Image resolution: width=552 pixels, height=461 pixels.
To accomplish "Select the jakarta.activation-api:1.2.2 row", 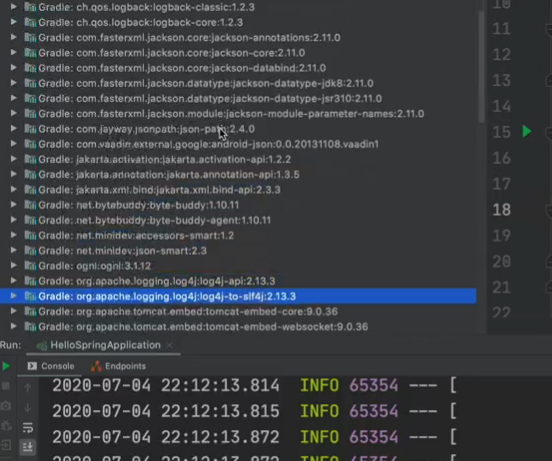I will pyautogui.click(x=238, y=159).
